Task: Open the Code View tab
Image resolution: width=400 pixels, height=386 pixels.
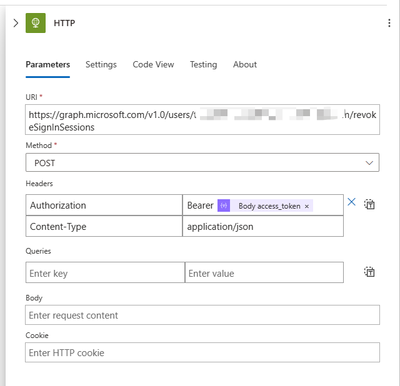Action: click(x=153, y=64)
